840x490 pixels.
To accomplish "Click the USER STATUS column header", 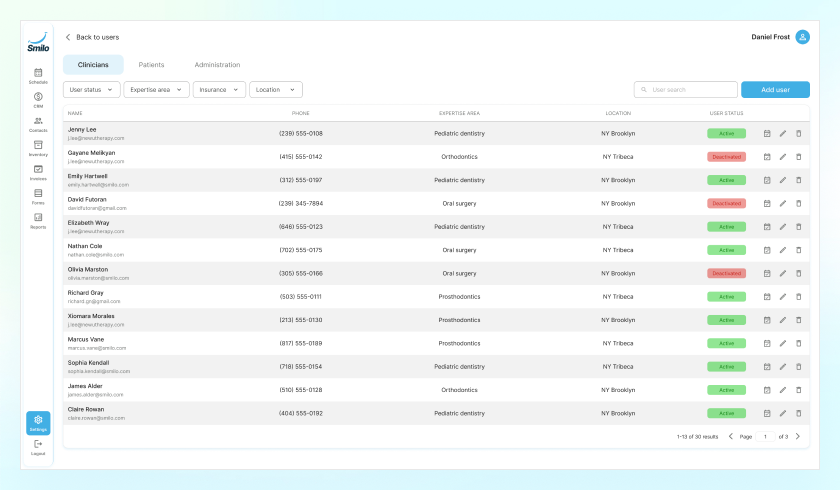I will pyautogui.click(x=726, y=113).
